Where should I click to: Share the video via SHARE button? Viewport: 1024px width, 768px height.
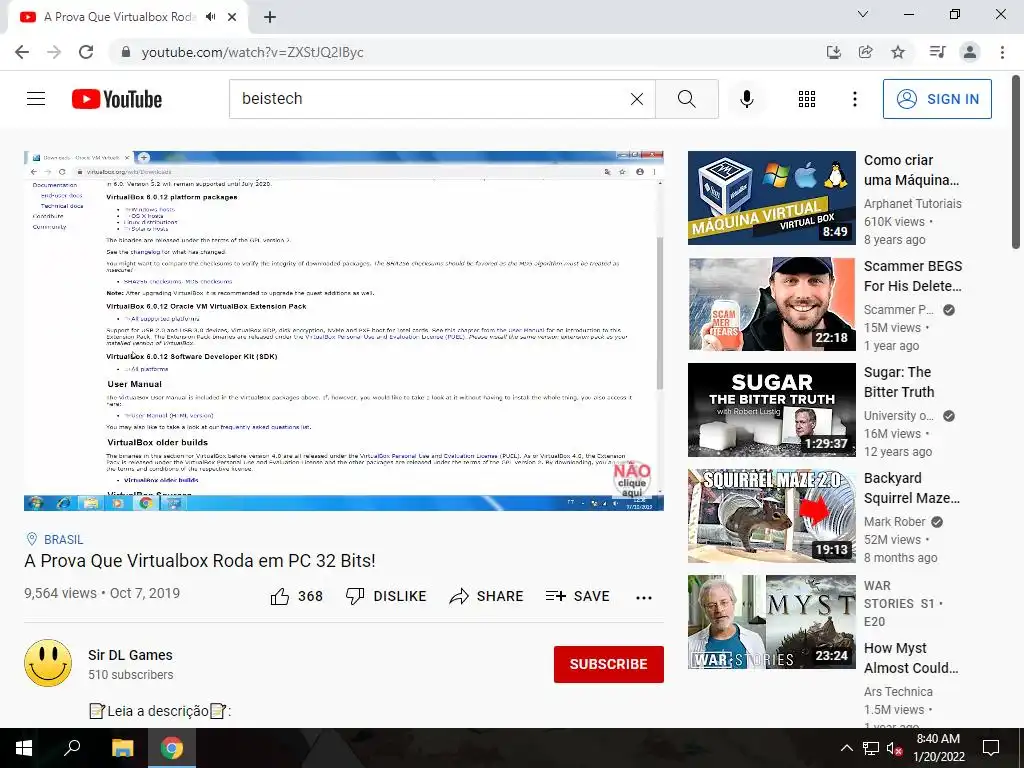pos(487,596)
